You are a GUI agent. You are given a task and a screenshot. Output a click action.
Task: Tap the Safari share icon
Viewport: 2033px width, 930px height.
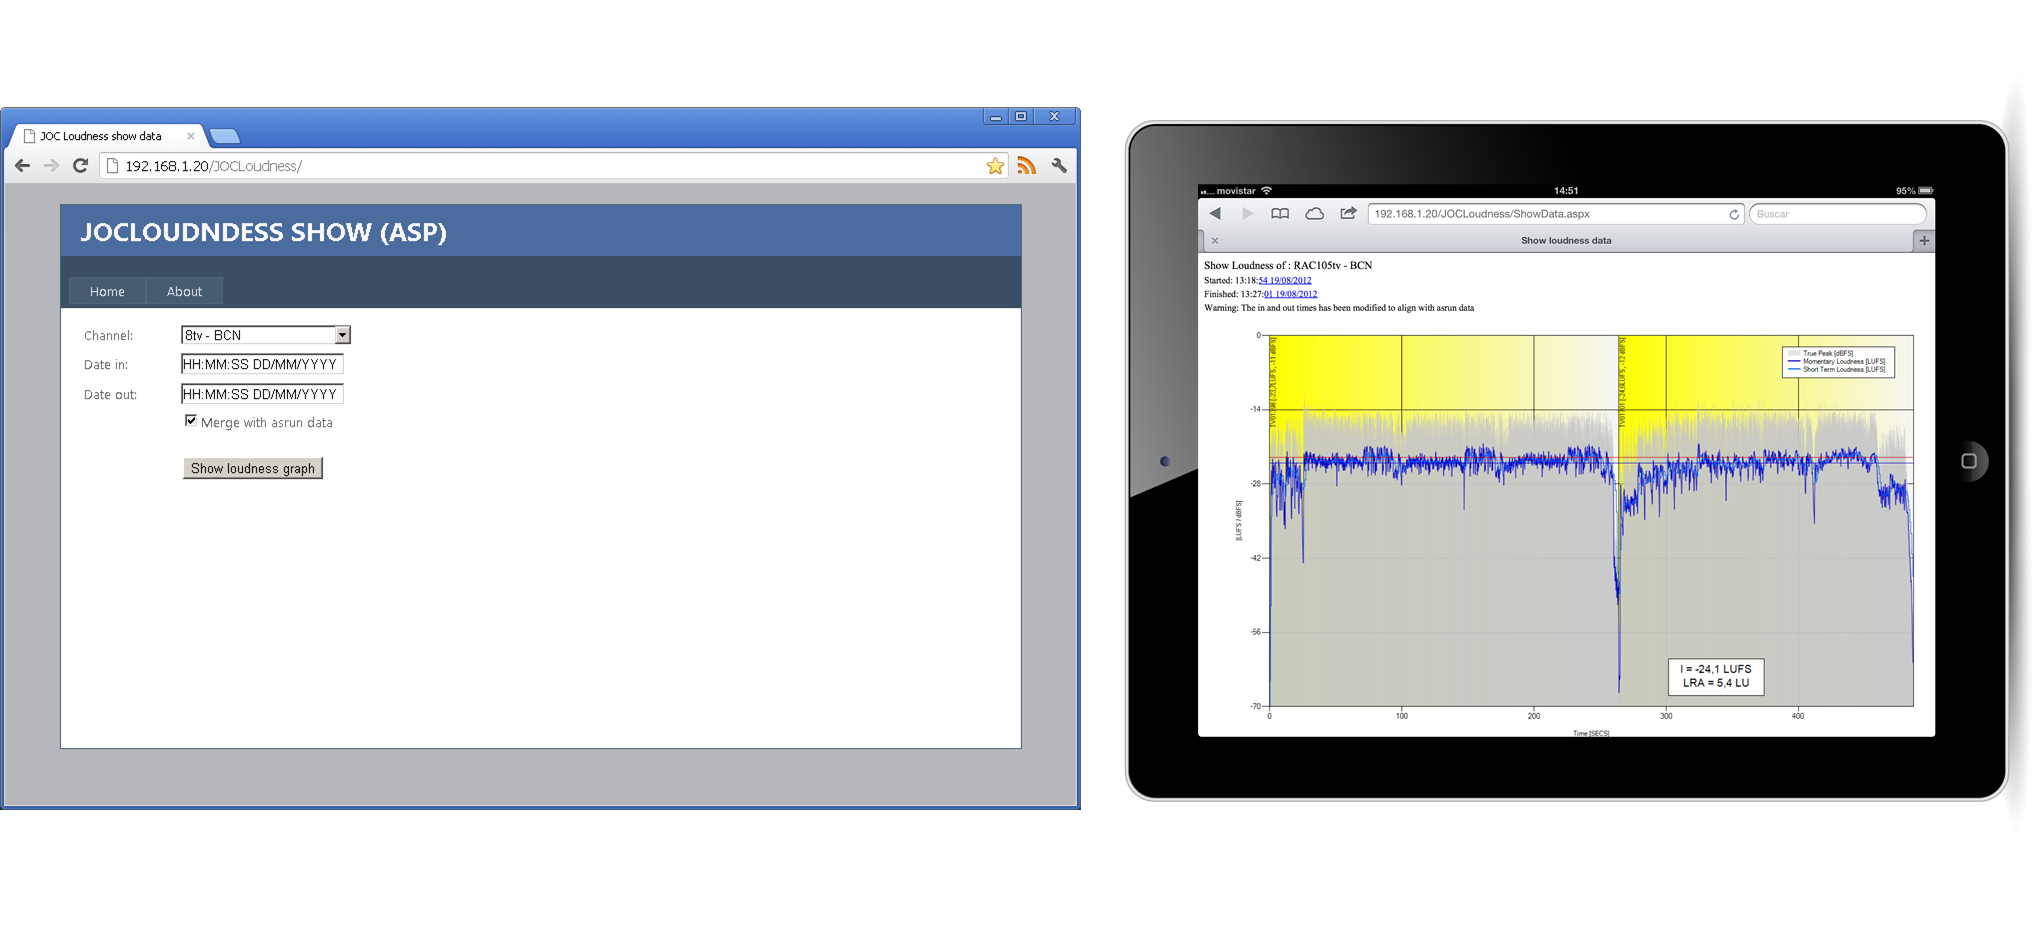point(1348,214)
